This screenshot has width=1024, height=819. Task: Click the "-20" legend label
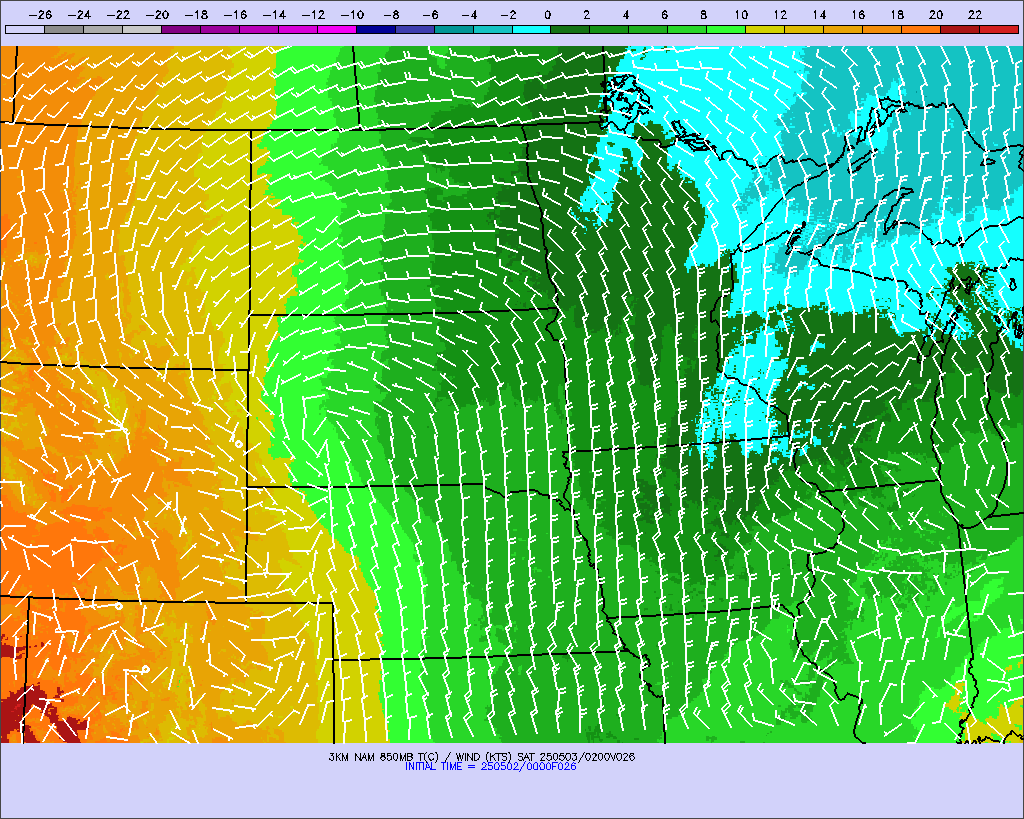pos(157,14)
